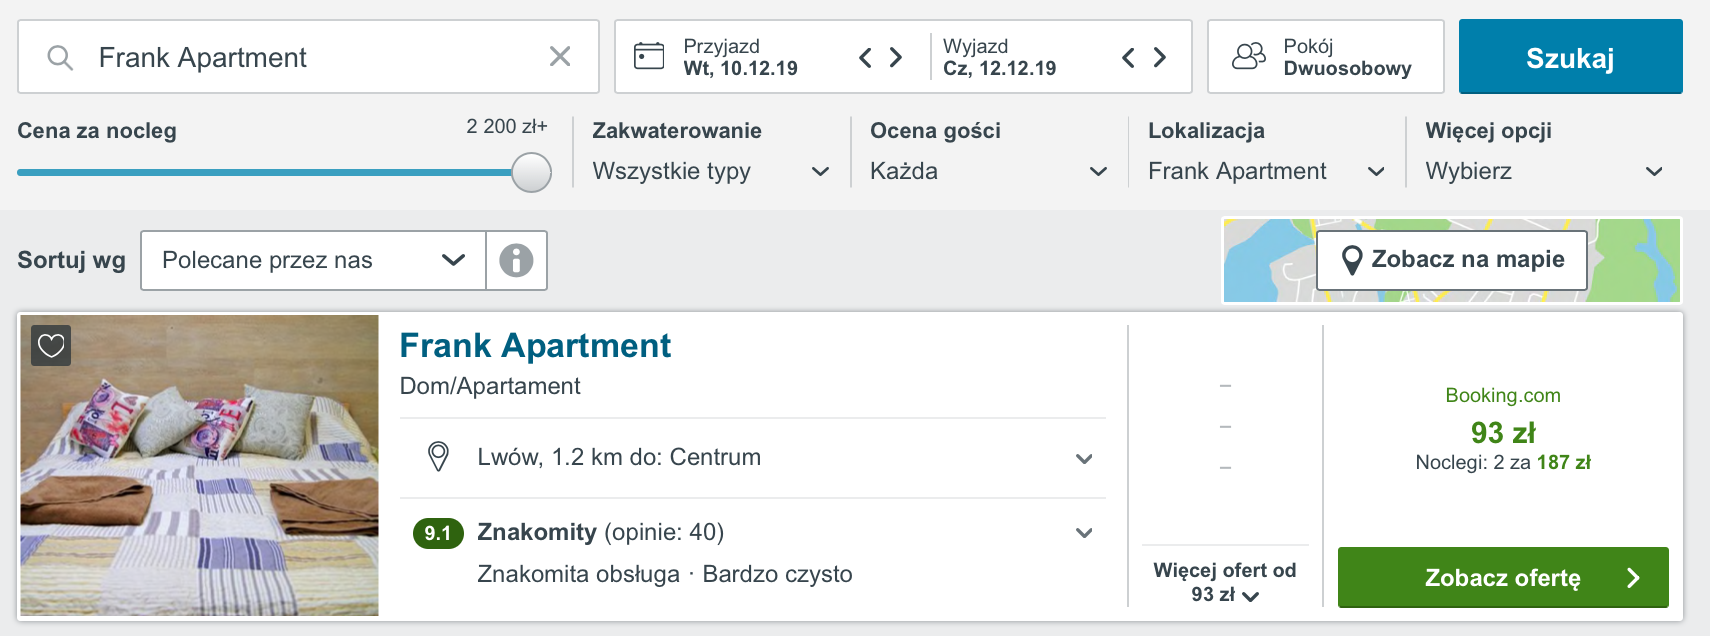
Task: Open the Zobacz na mapie map view
Action: tap(1452, 260)
